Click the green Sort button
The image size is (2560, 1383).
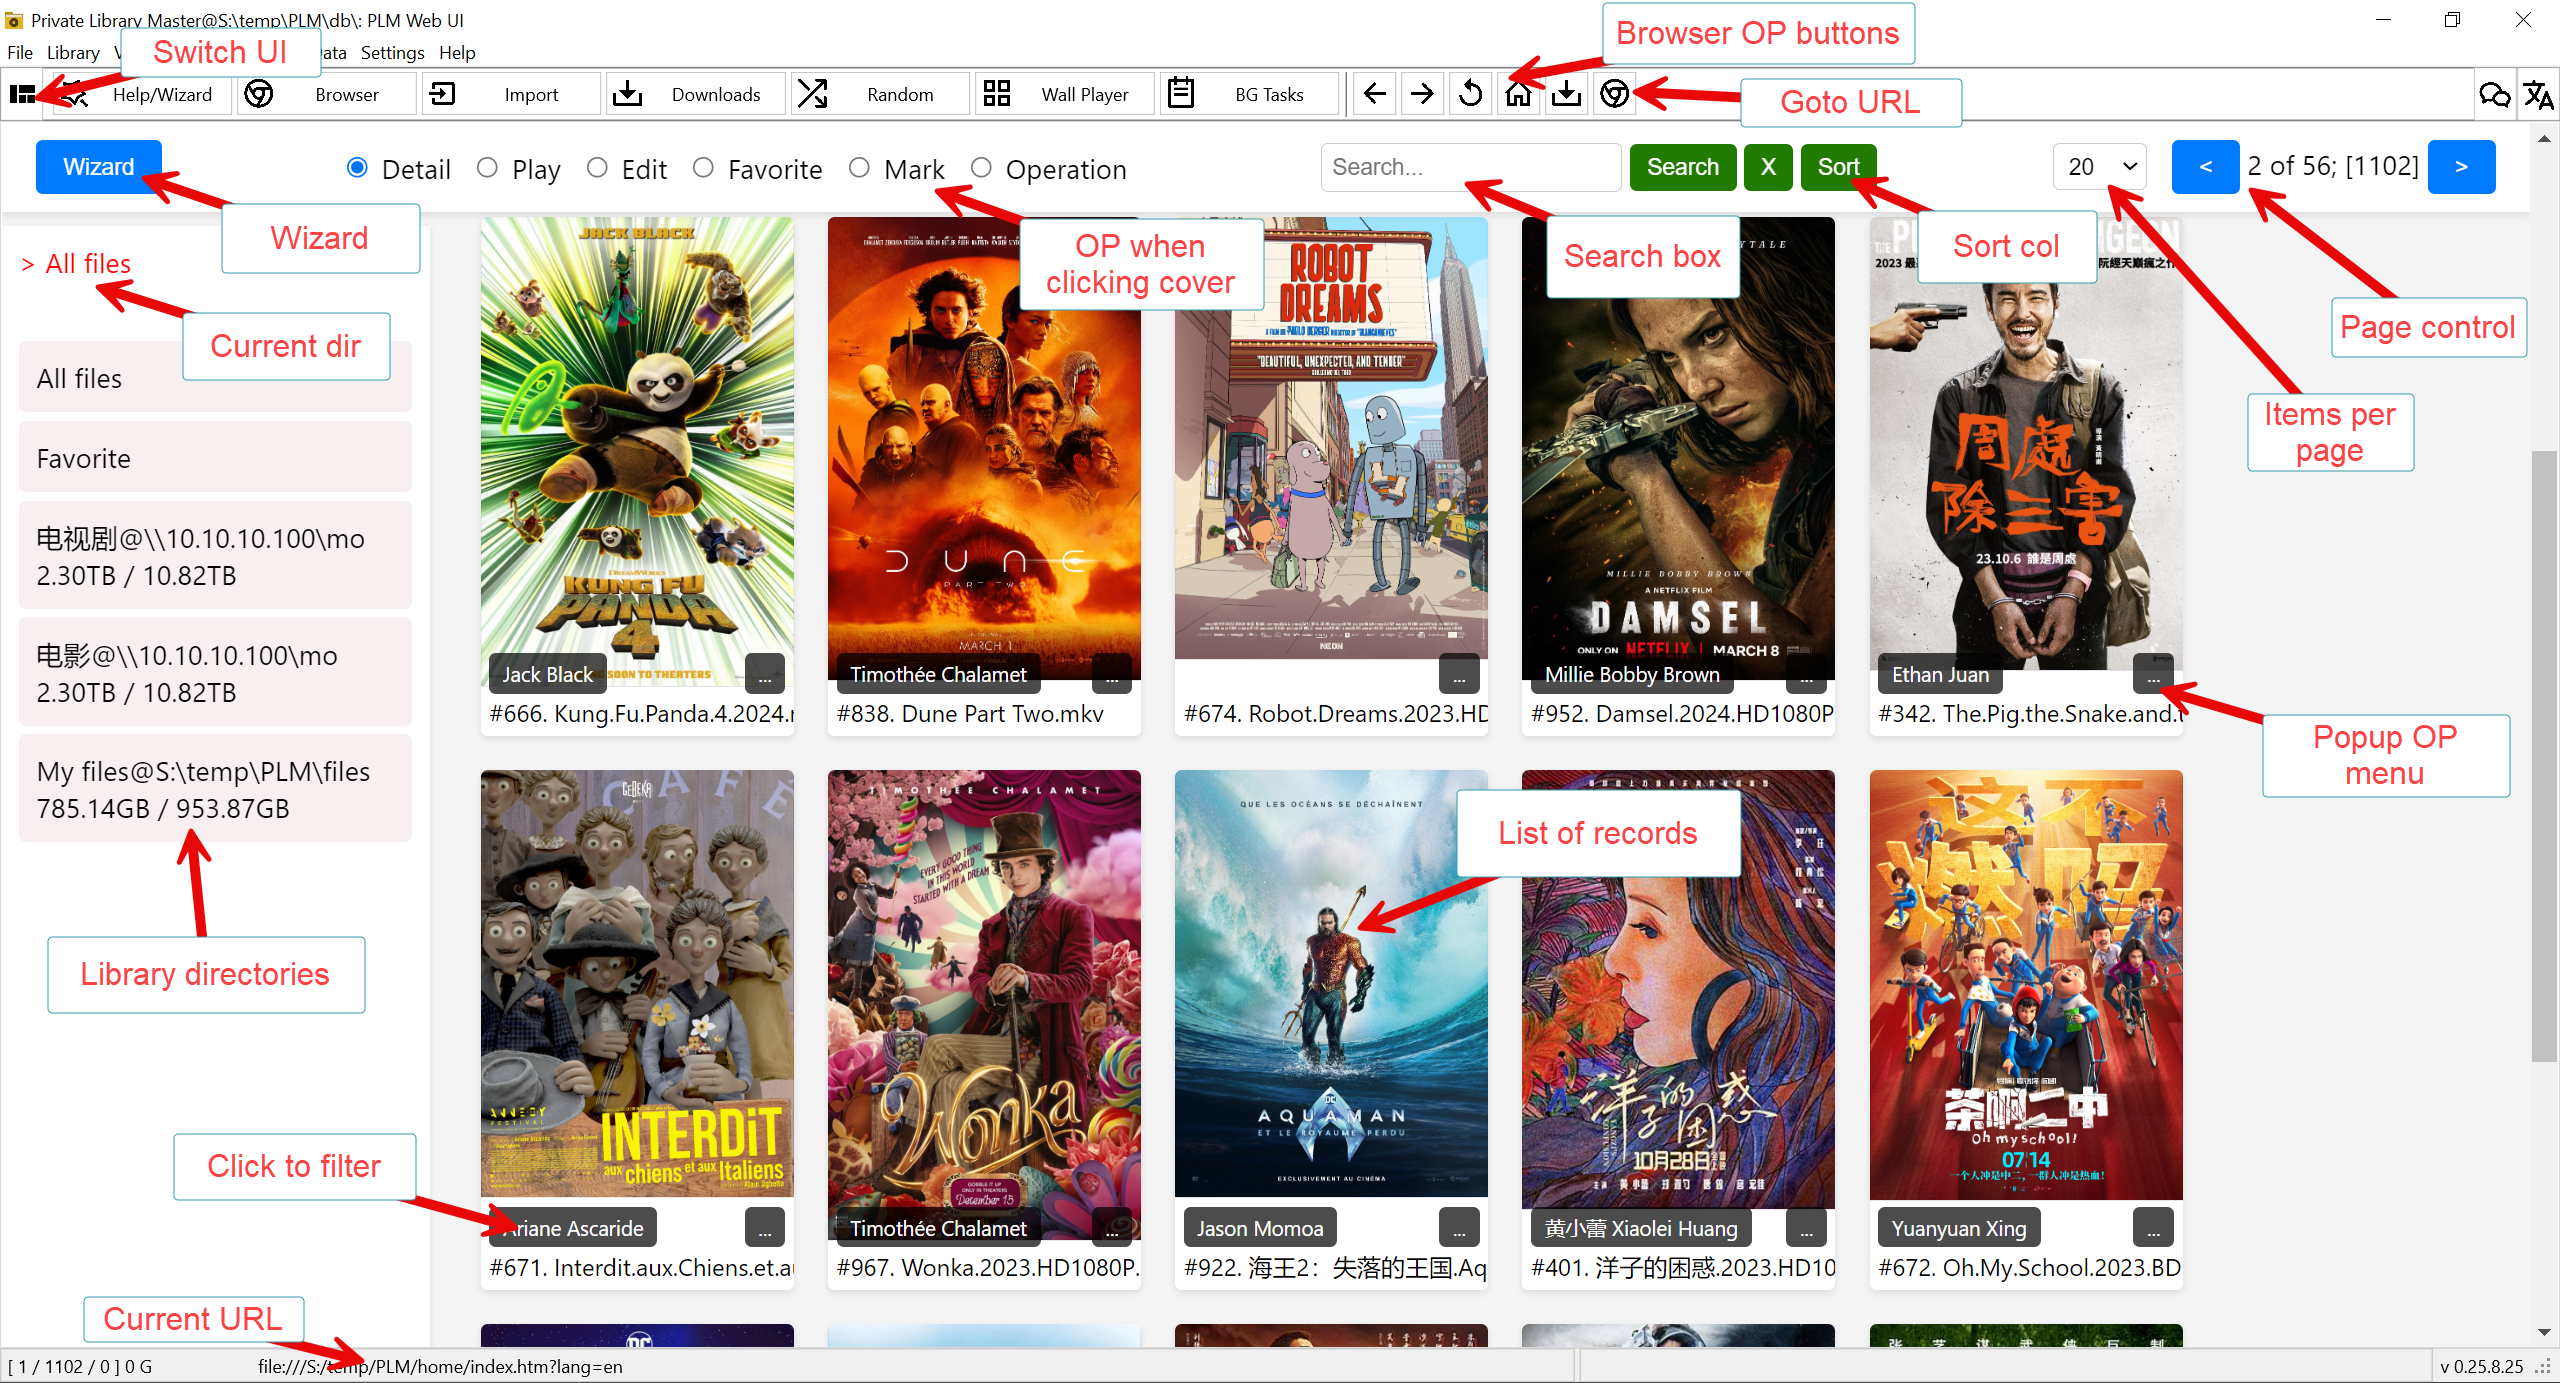(1838, 167)
